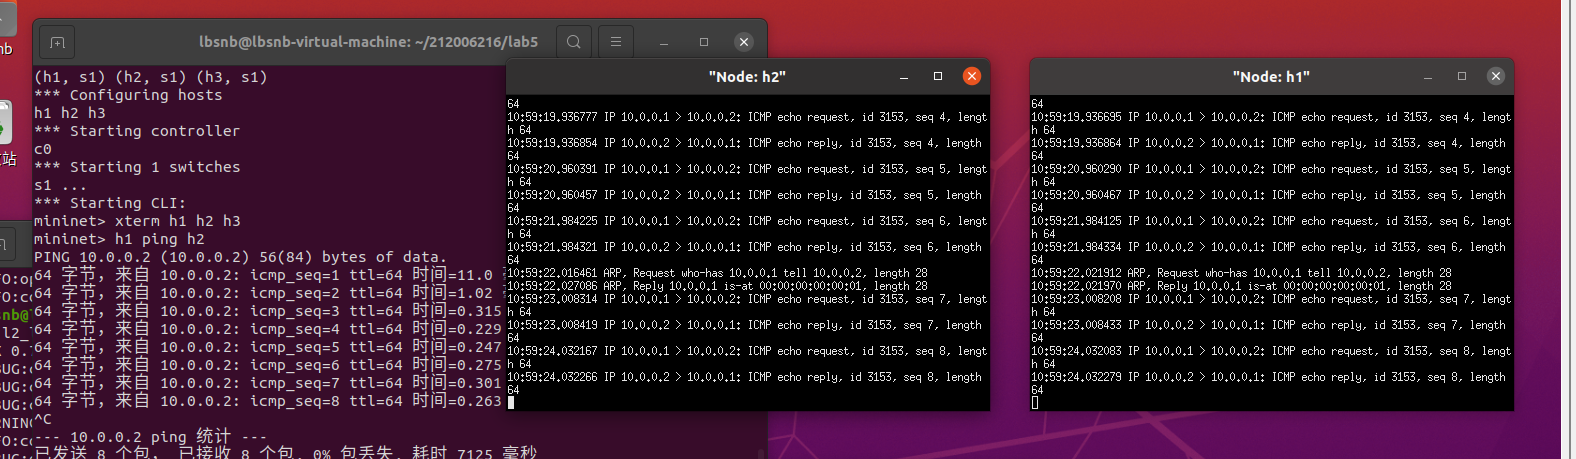Click the 10:59:19.936777 echo request in h2
Viewport: 1576px width, 459px height.
point(747,123)
